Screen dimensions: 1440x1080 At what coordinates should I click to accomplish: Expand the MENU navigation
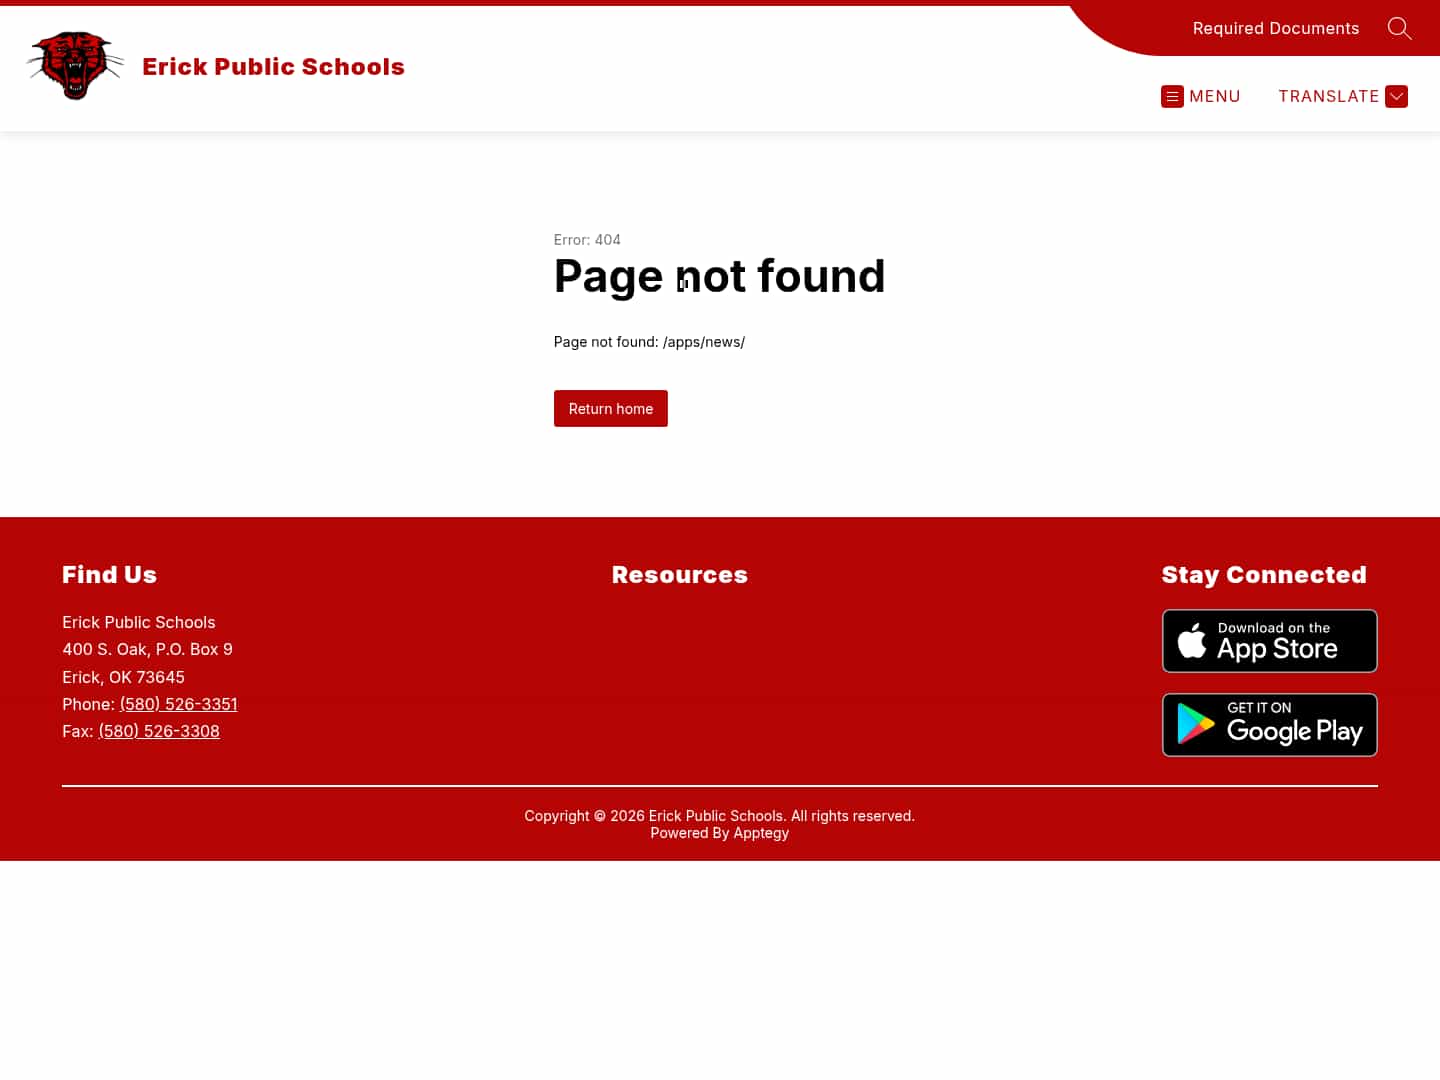pyautogui.click(x=1201, y=96)
